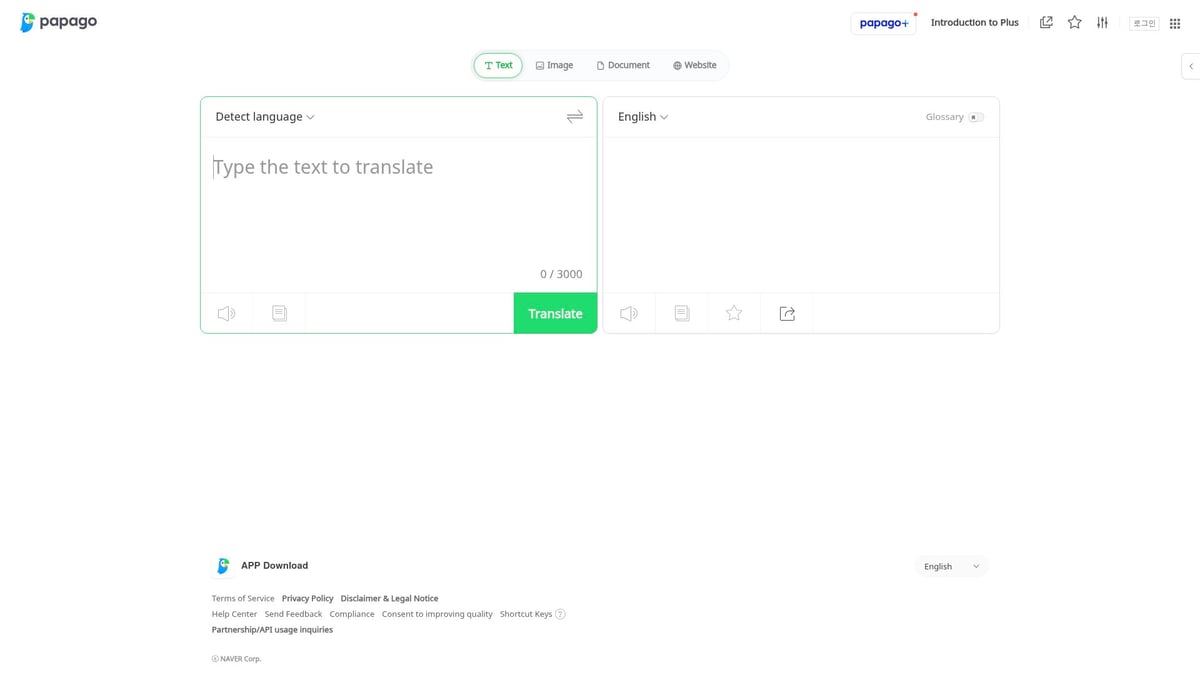
Task: Click the swap languages arrows icon
Action: click(575, 116)
